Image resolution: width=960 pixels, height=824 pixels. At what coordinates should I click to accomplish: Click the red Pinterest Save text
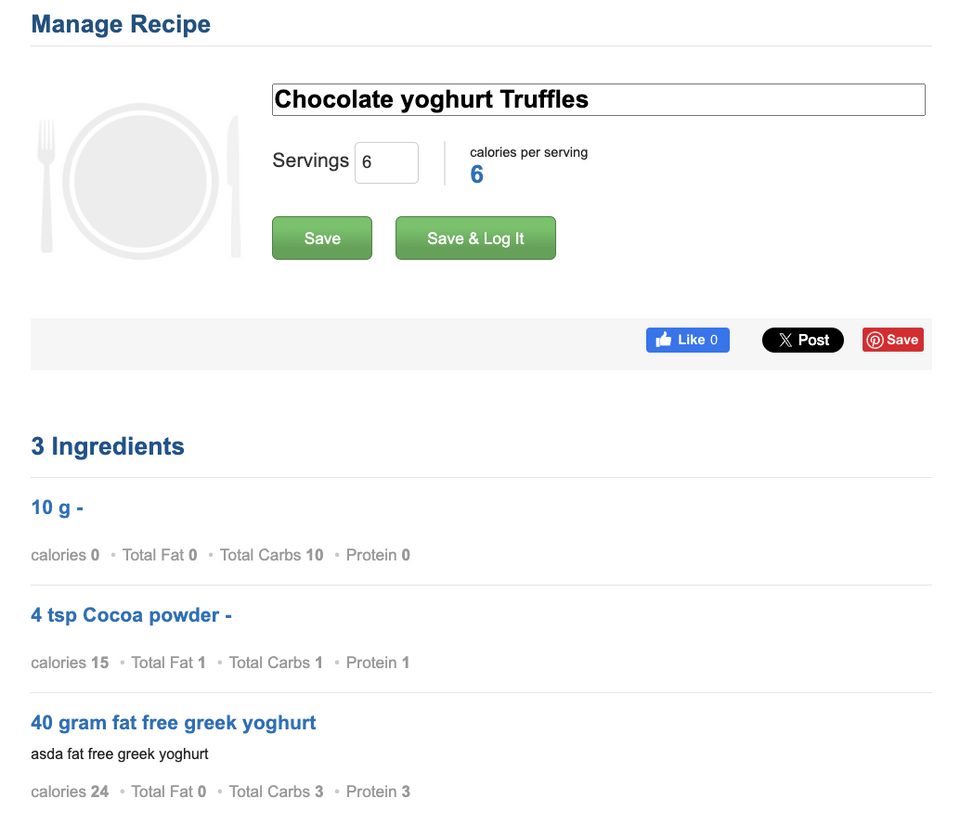[x=902, y=340]
